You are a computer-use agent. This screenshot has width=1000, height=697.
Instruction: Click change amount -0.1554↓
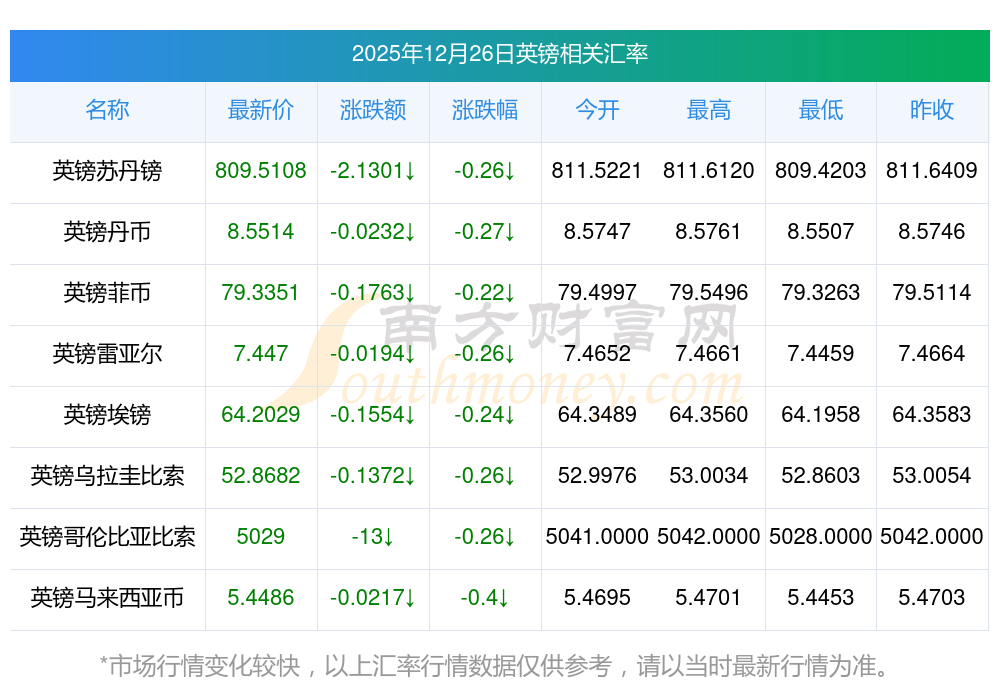373,414
